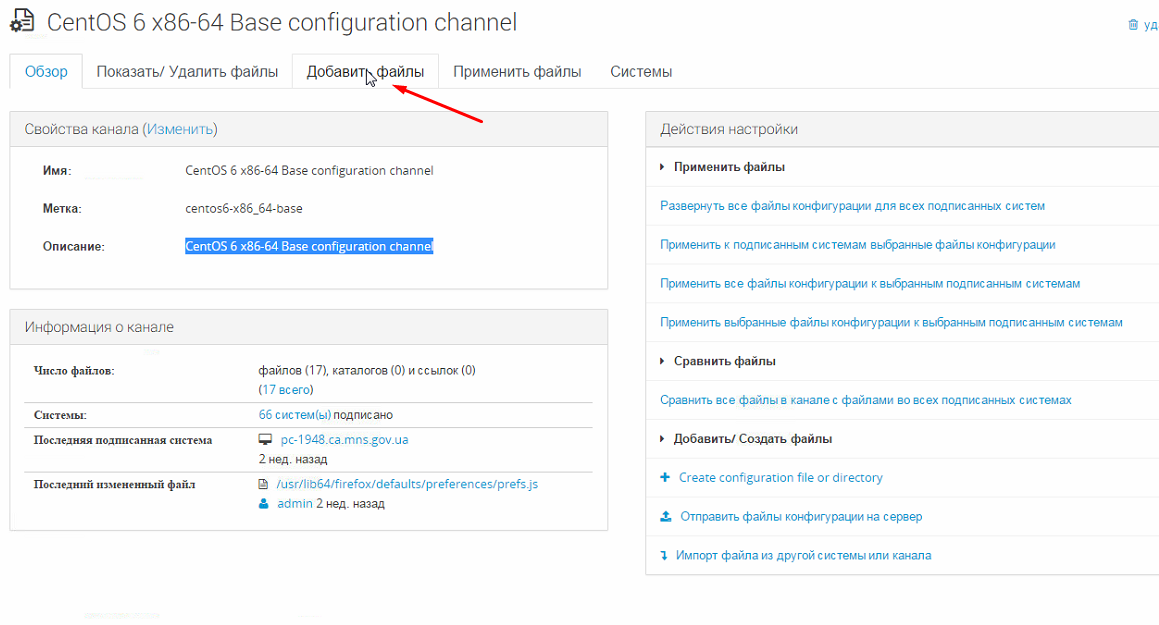Click the highlighted channel description text
Image resolution: width=1159 pixels, height=625 pixels.
click(309, 246)
